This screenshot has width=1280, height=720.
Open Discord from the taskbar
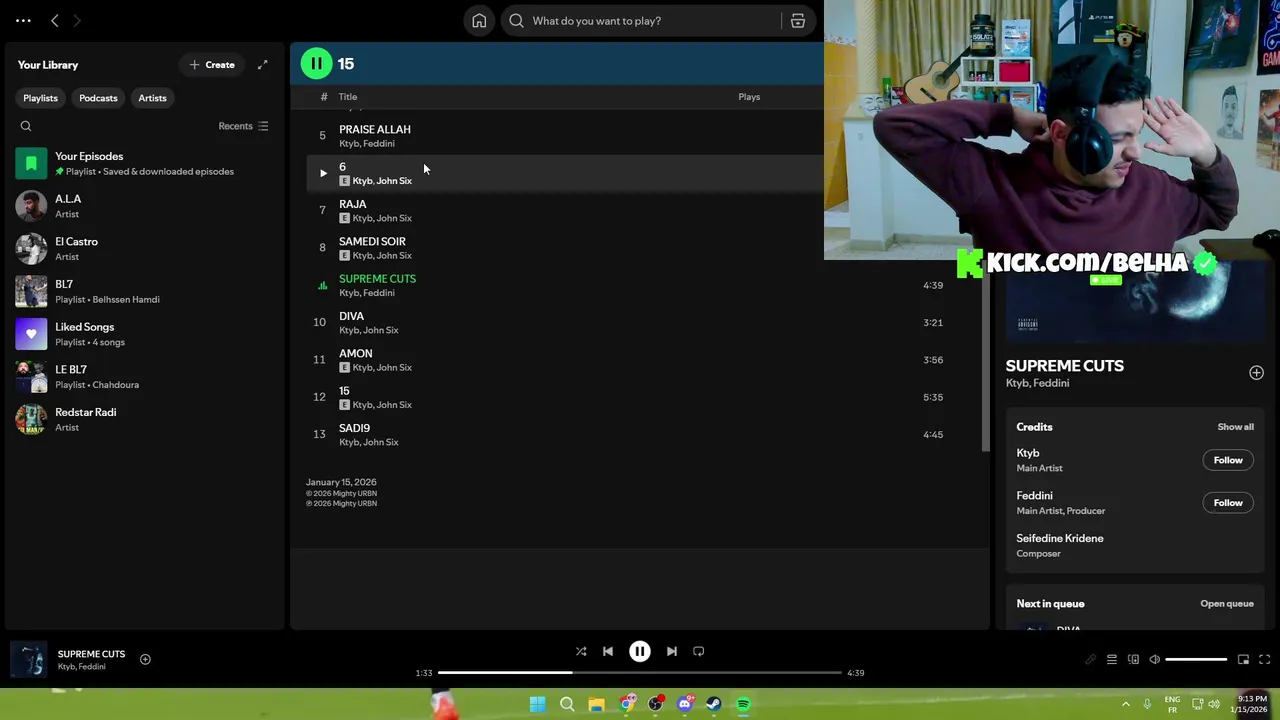pos(685,704)
